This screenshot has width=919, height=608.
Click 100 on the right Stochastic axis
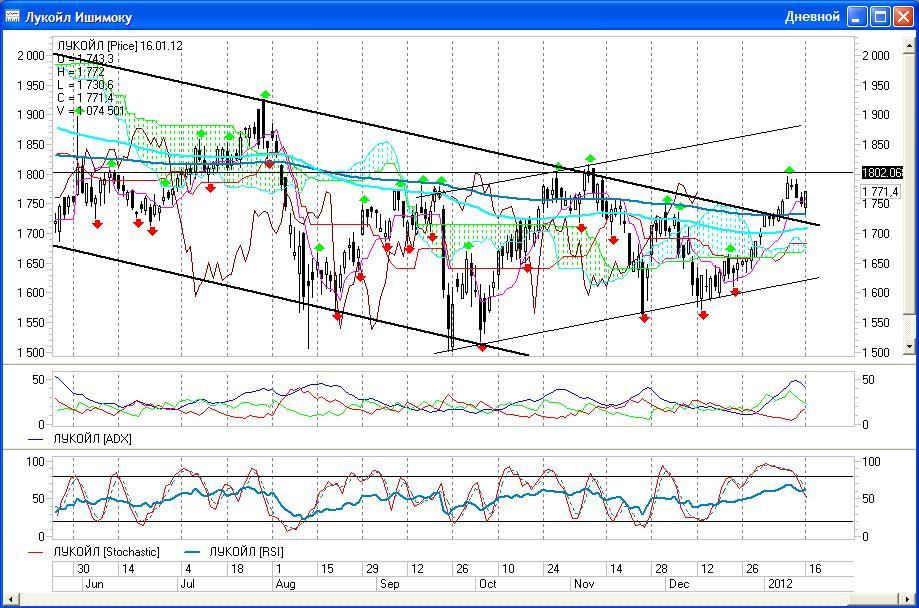pos(871,462)
